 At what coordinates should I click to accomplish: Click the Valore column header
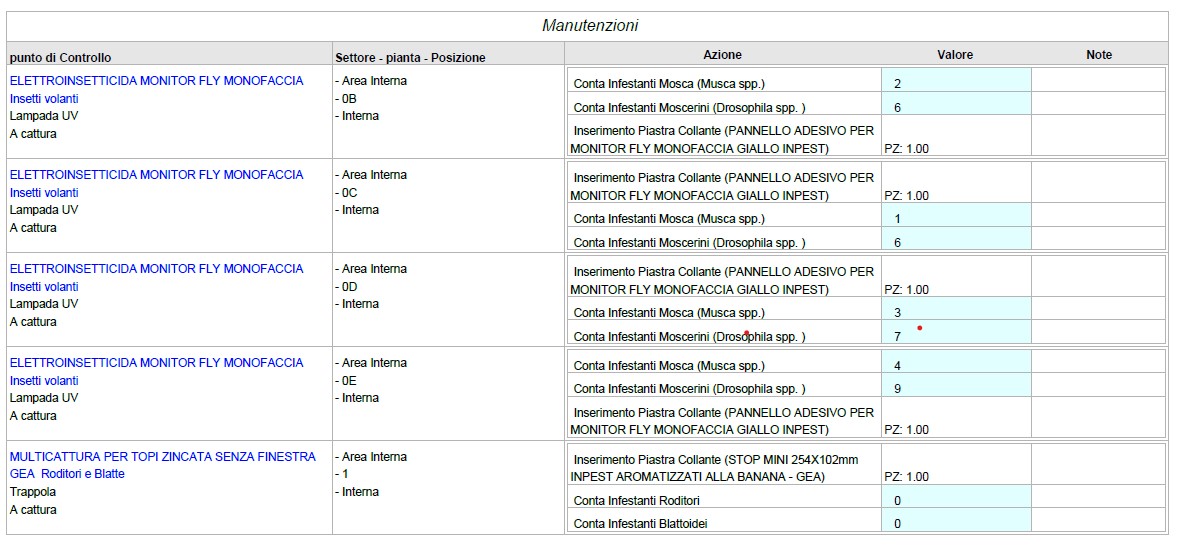coord(955,55)
